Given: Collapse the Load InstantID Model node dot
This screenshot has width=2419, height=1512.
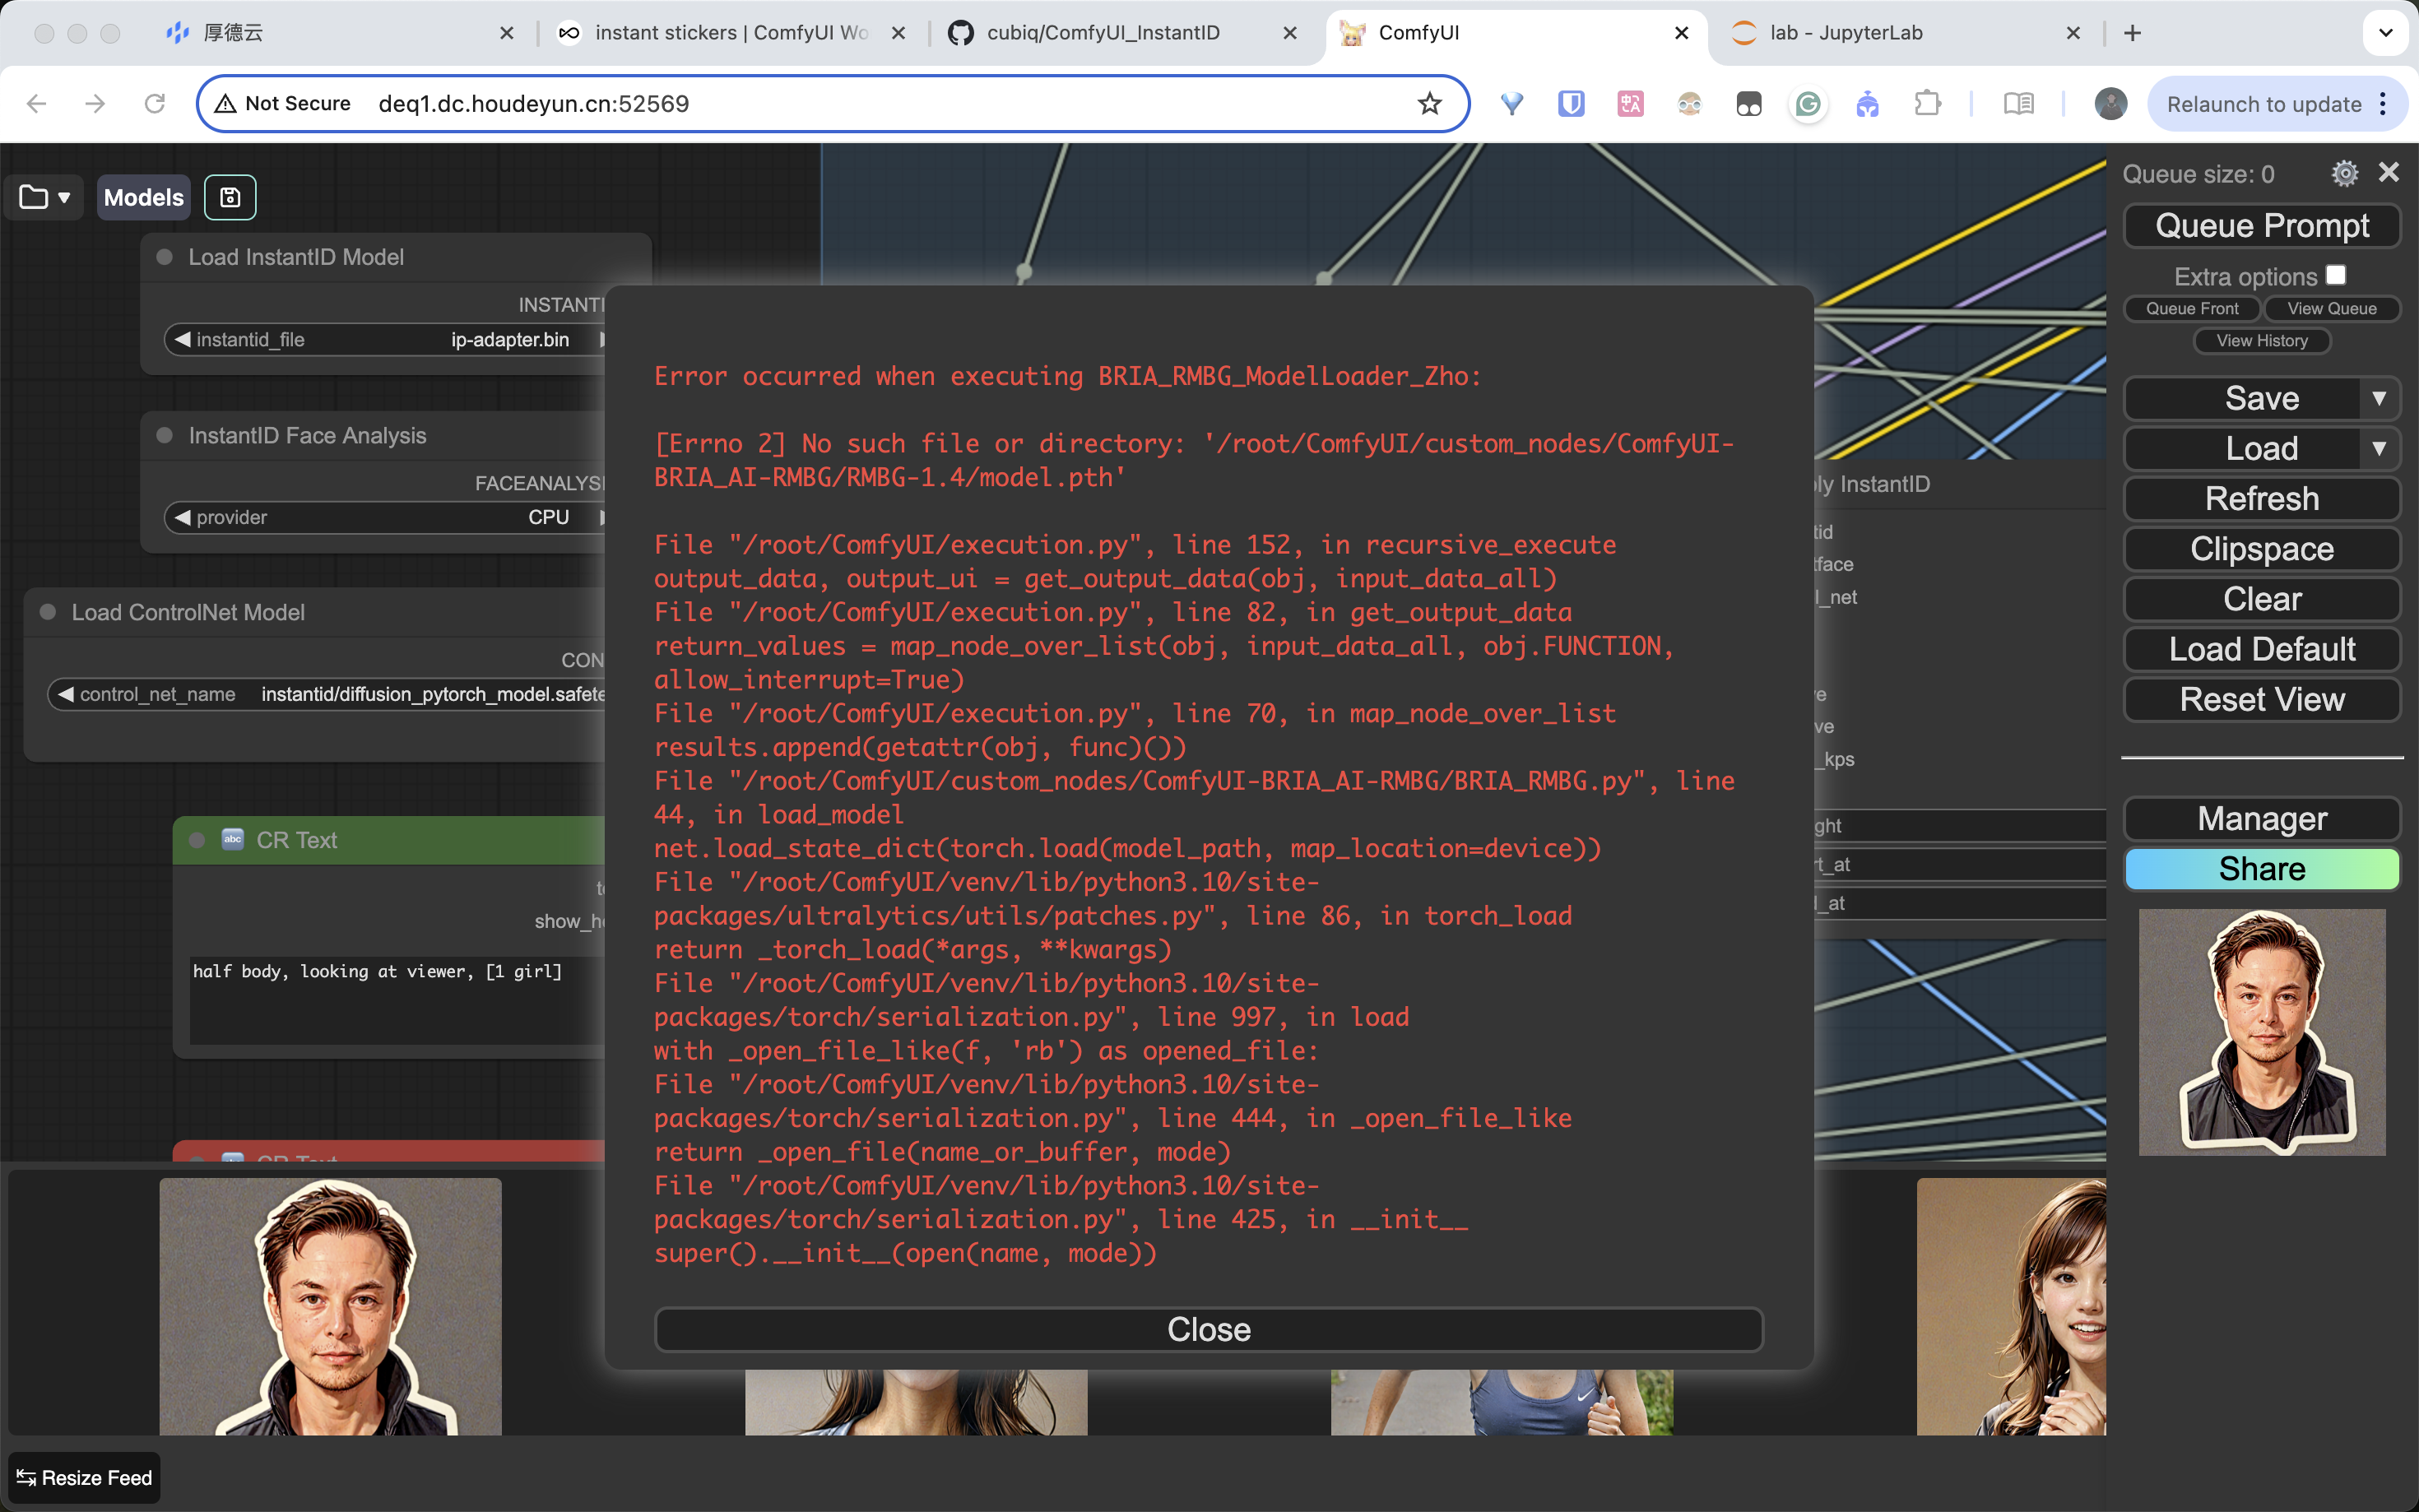Looking at the screenshot, I should click(x=165, y=257).
